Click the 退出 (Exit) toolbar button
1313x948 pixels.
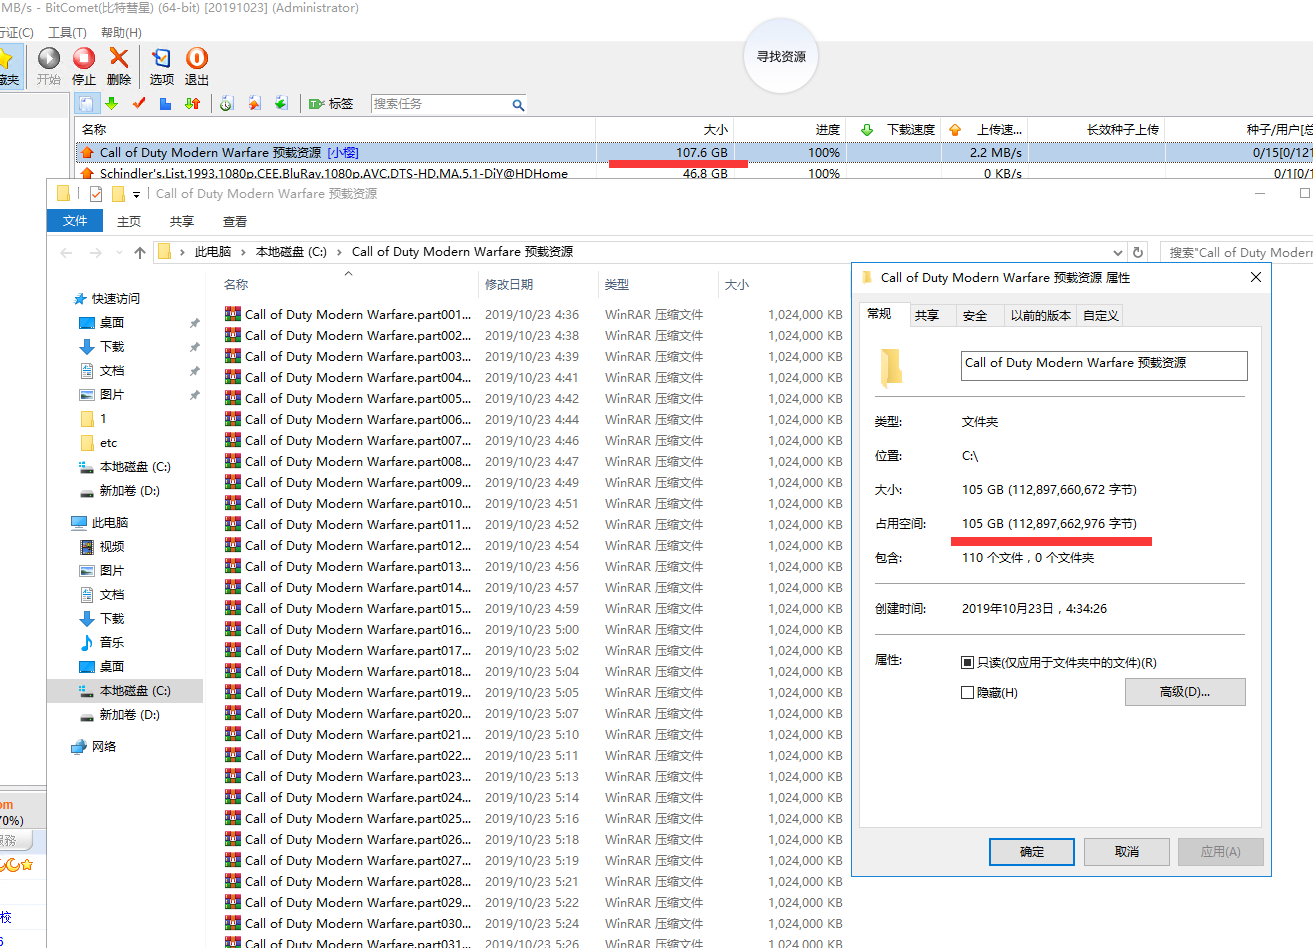197,66
